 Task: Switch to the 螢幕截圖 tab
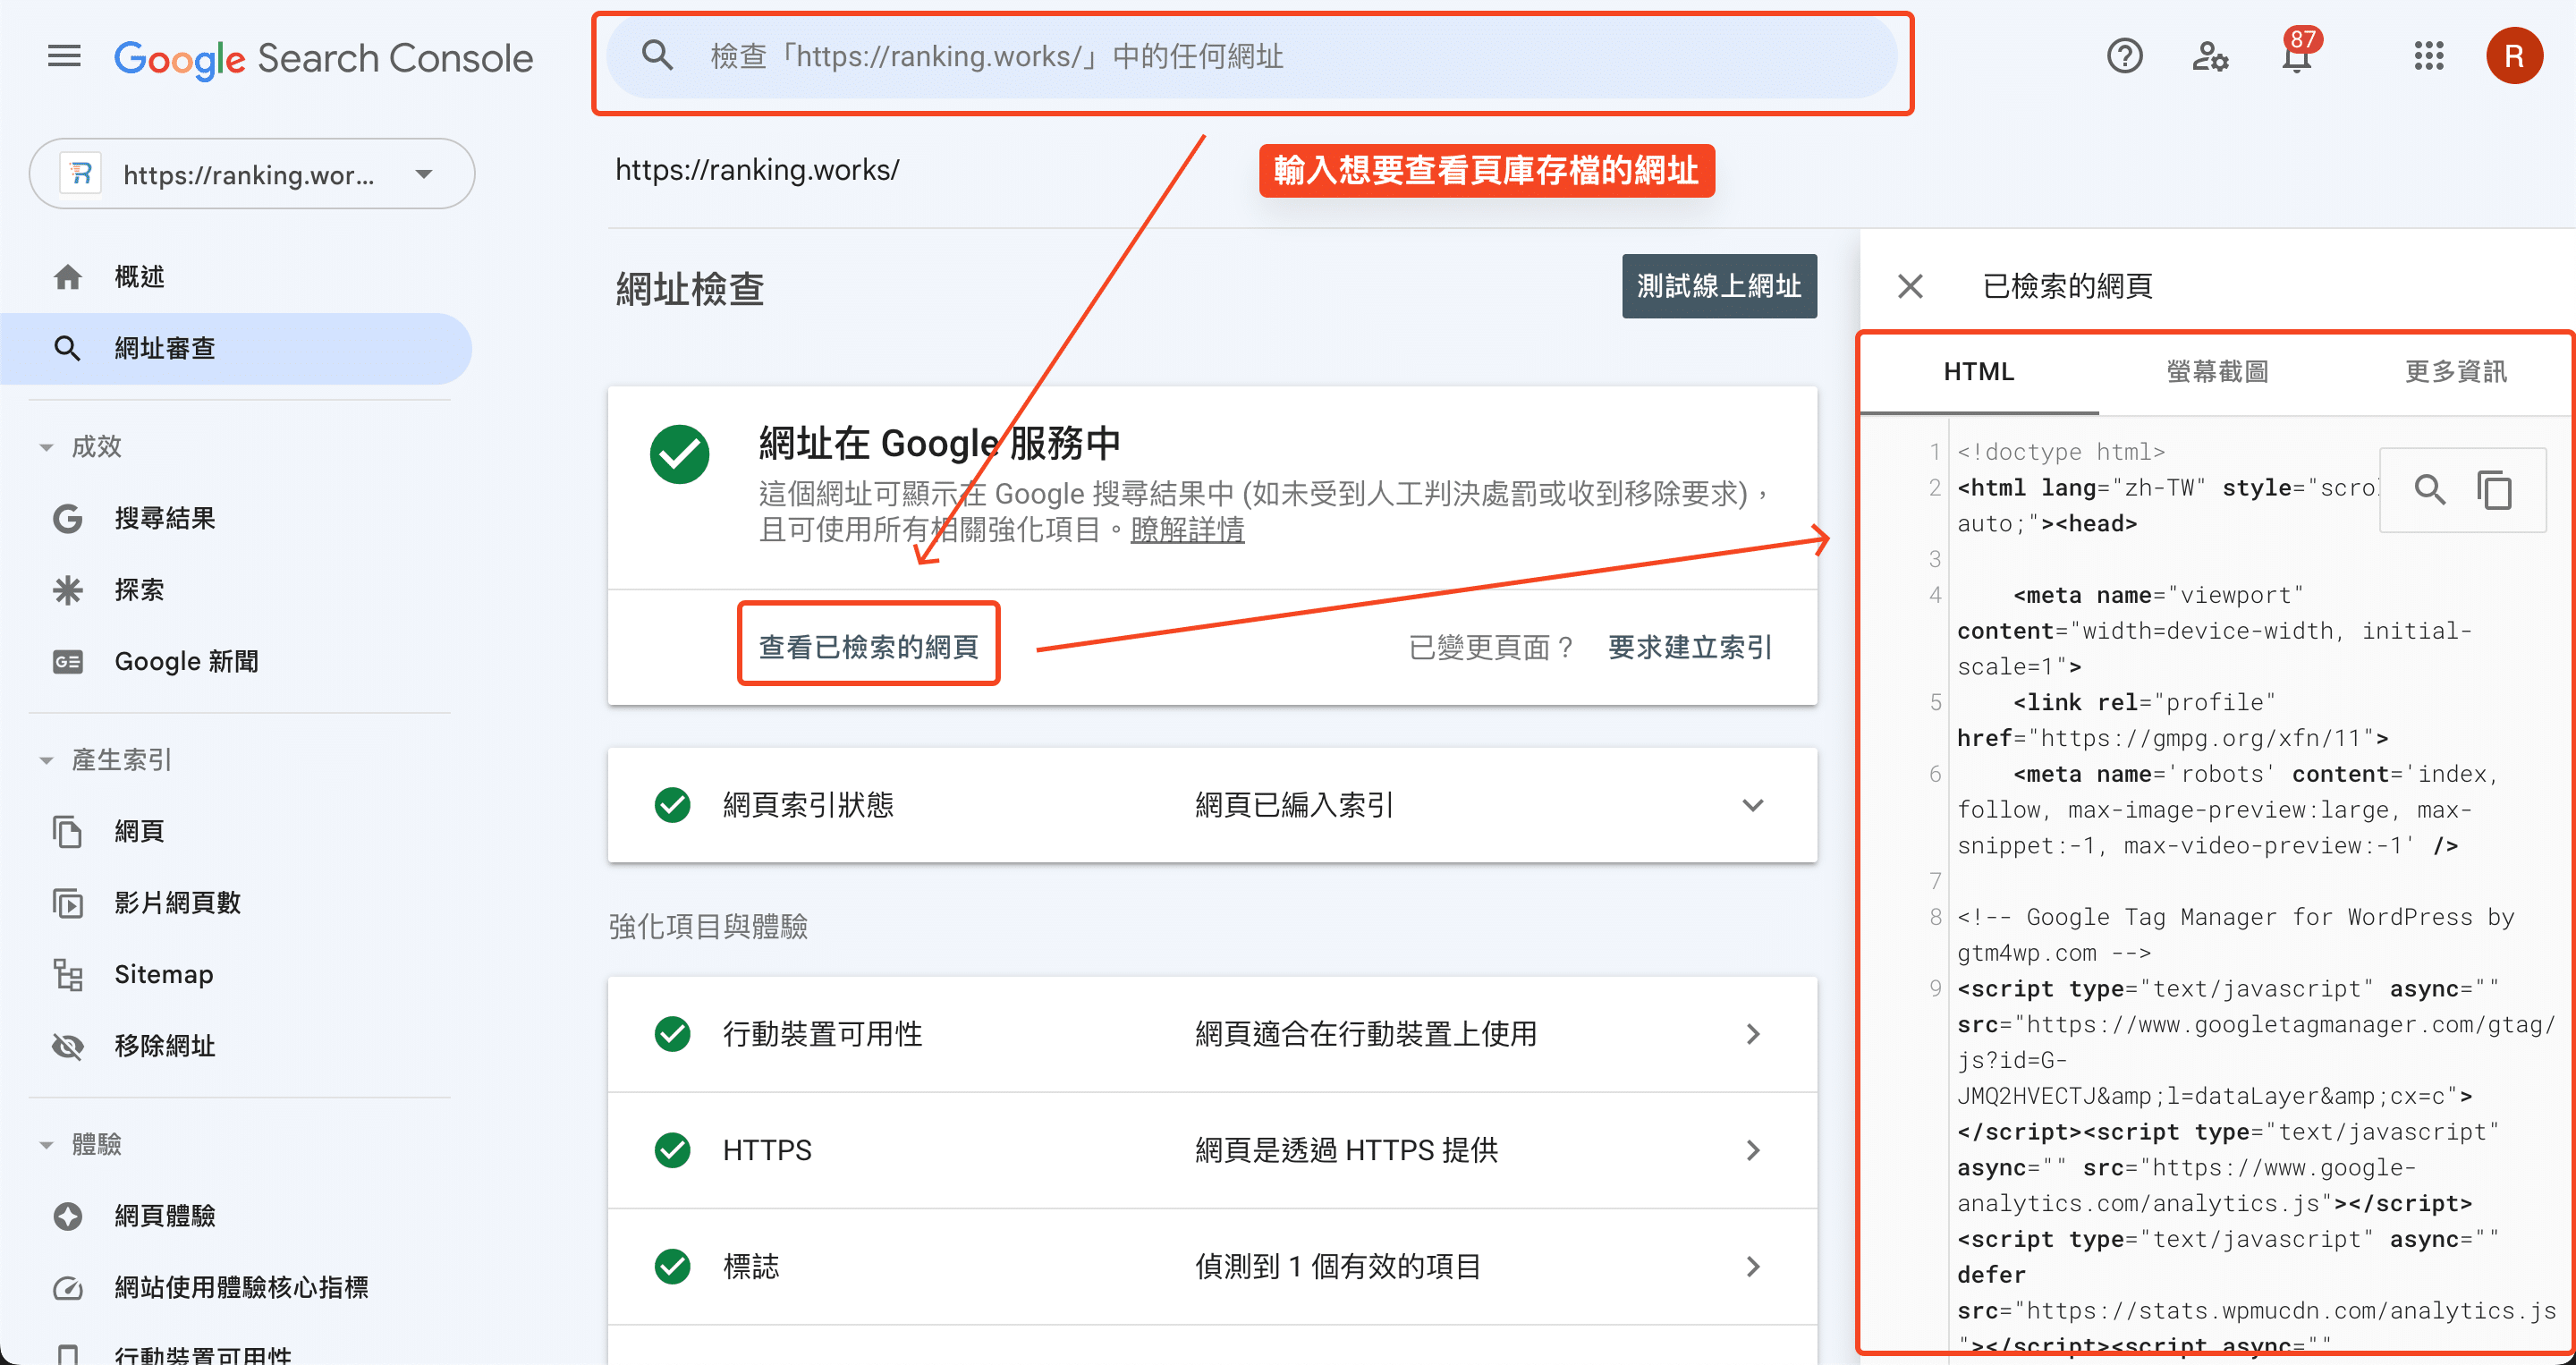coord(2217,372)
